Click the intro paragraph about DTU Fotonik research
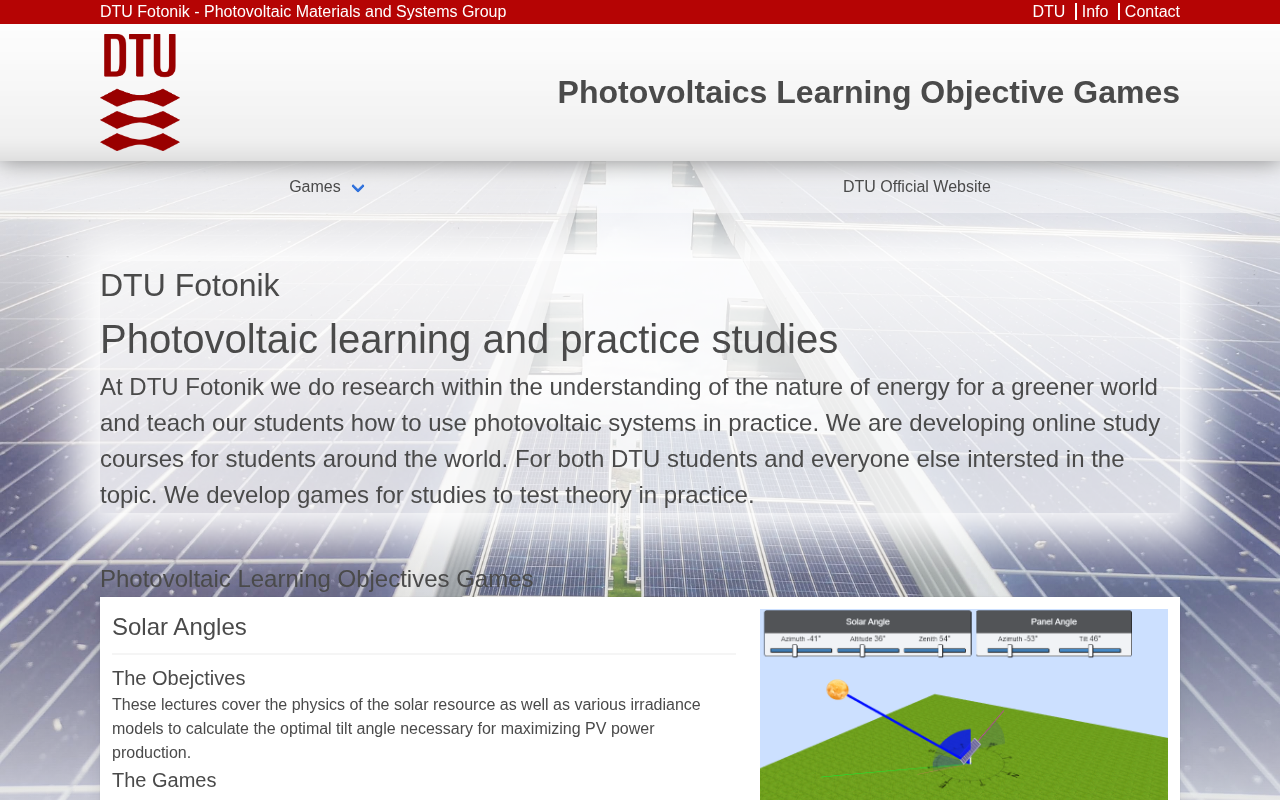The width and height of the screenshot is (1280, 800). pyautogui.click(x=630, y=441)
